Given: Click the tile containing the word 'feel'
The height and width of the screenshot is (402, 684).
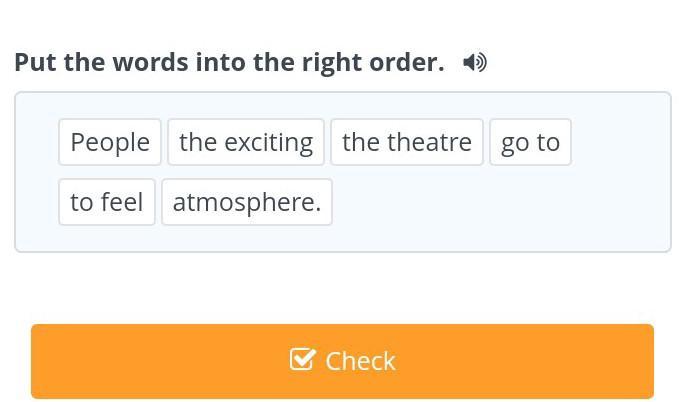Looking at the screenshot, I should (x=107, y=202).
